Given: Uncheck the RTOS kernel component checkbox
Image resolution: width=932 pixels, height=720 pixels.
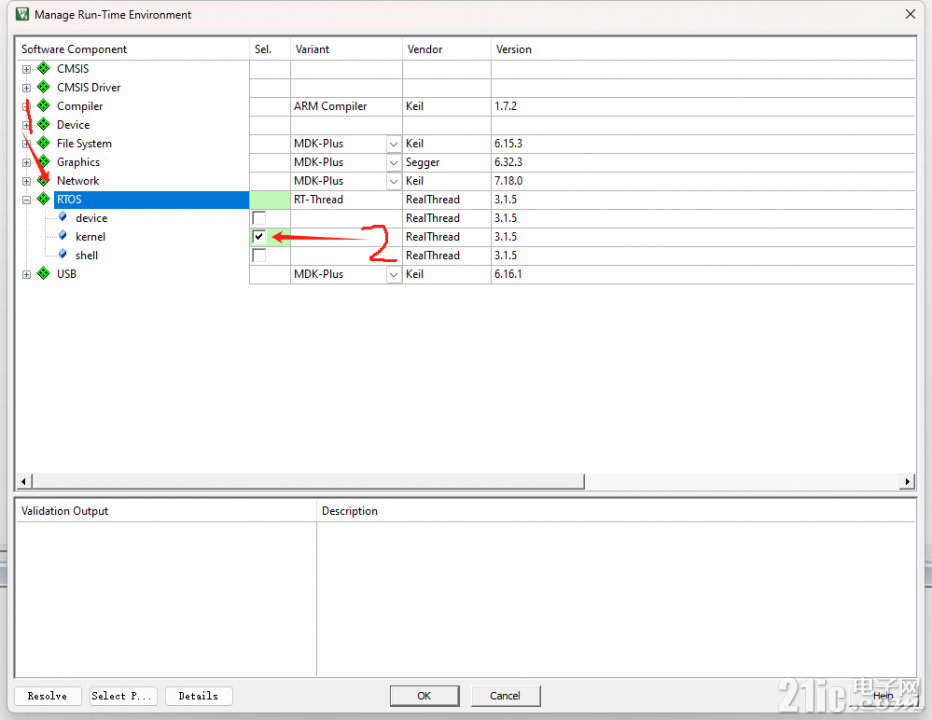Looking at the screenshot, I should click(x=259, y=237).
